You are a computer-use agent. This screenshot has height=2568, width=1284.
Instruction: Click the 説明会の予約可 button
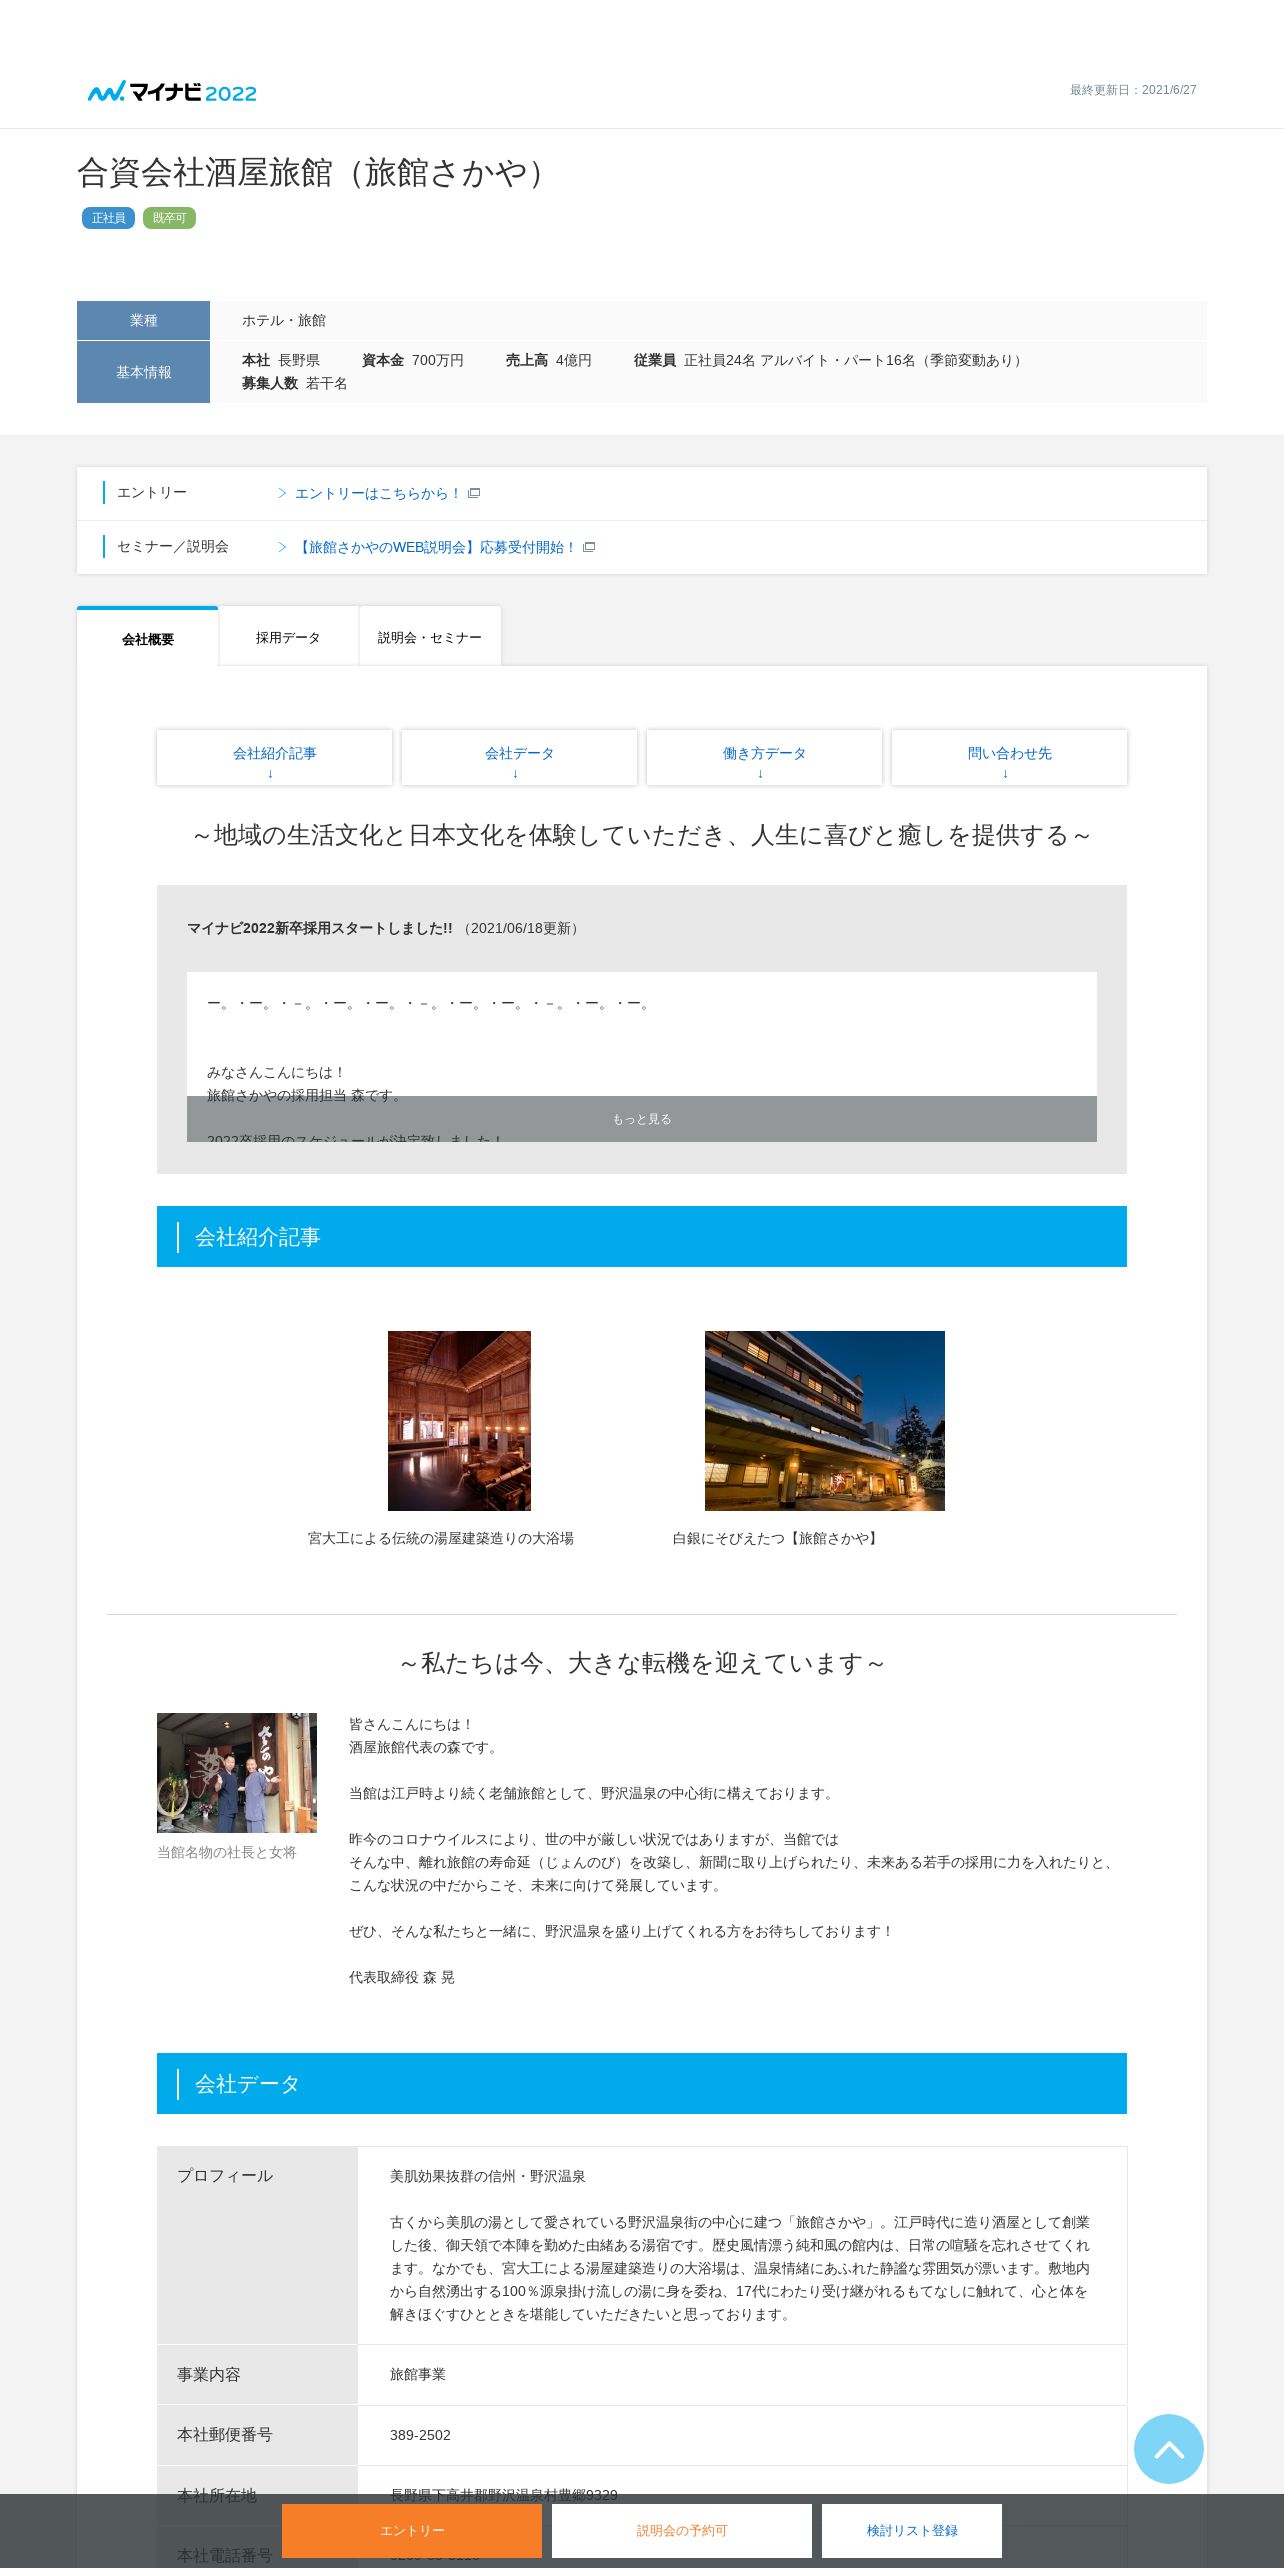click(x=682, y=2530)
